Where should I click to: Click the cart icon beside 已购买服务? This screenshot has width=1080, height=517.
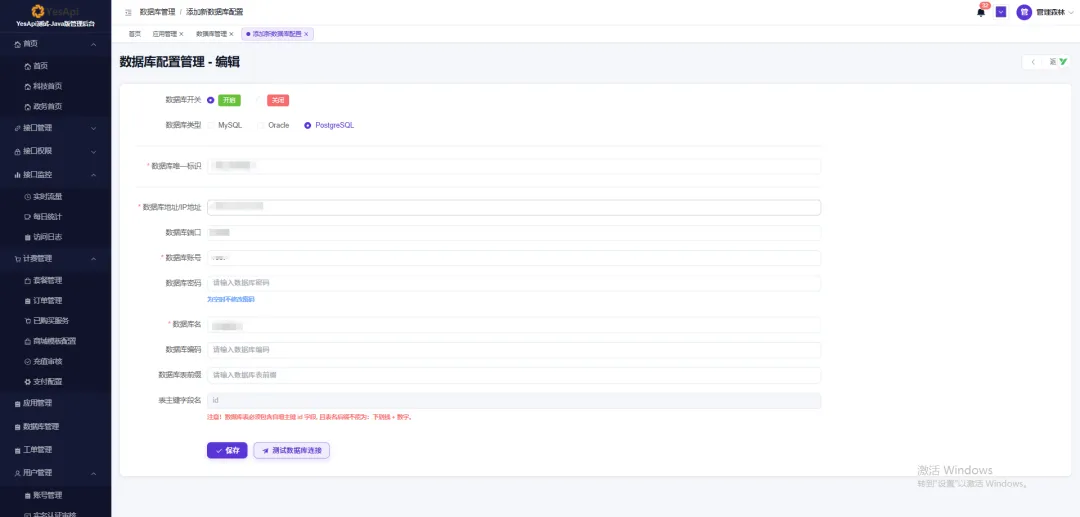pos(28,321)
